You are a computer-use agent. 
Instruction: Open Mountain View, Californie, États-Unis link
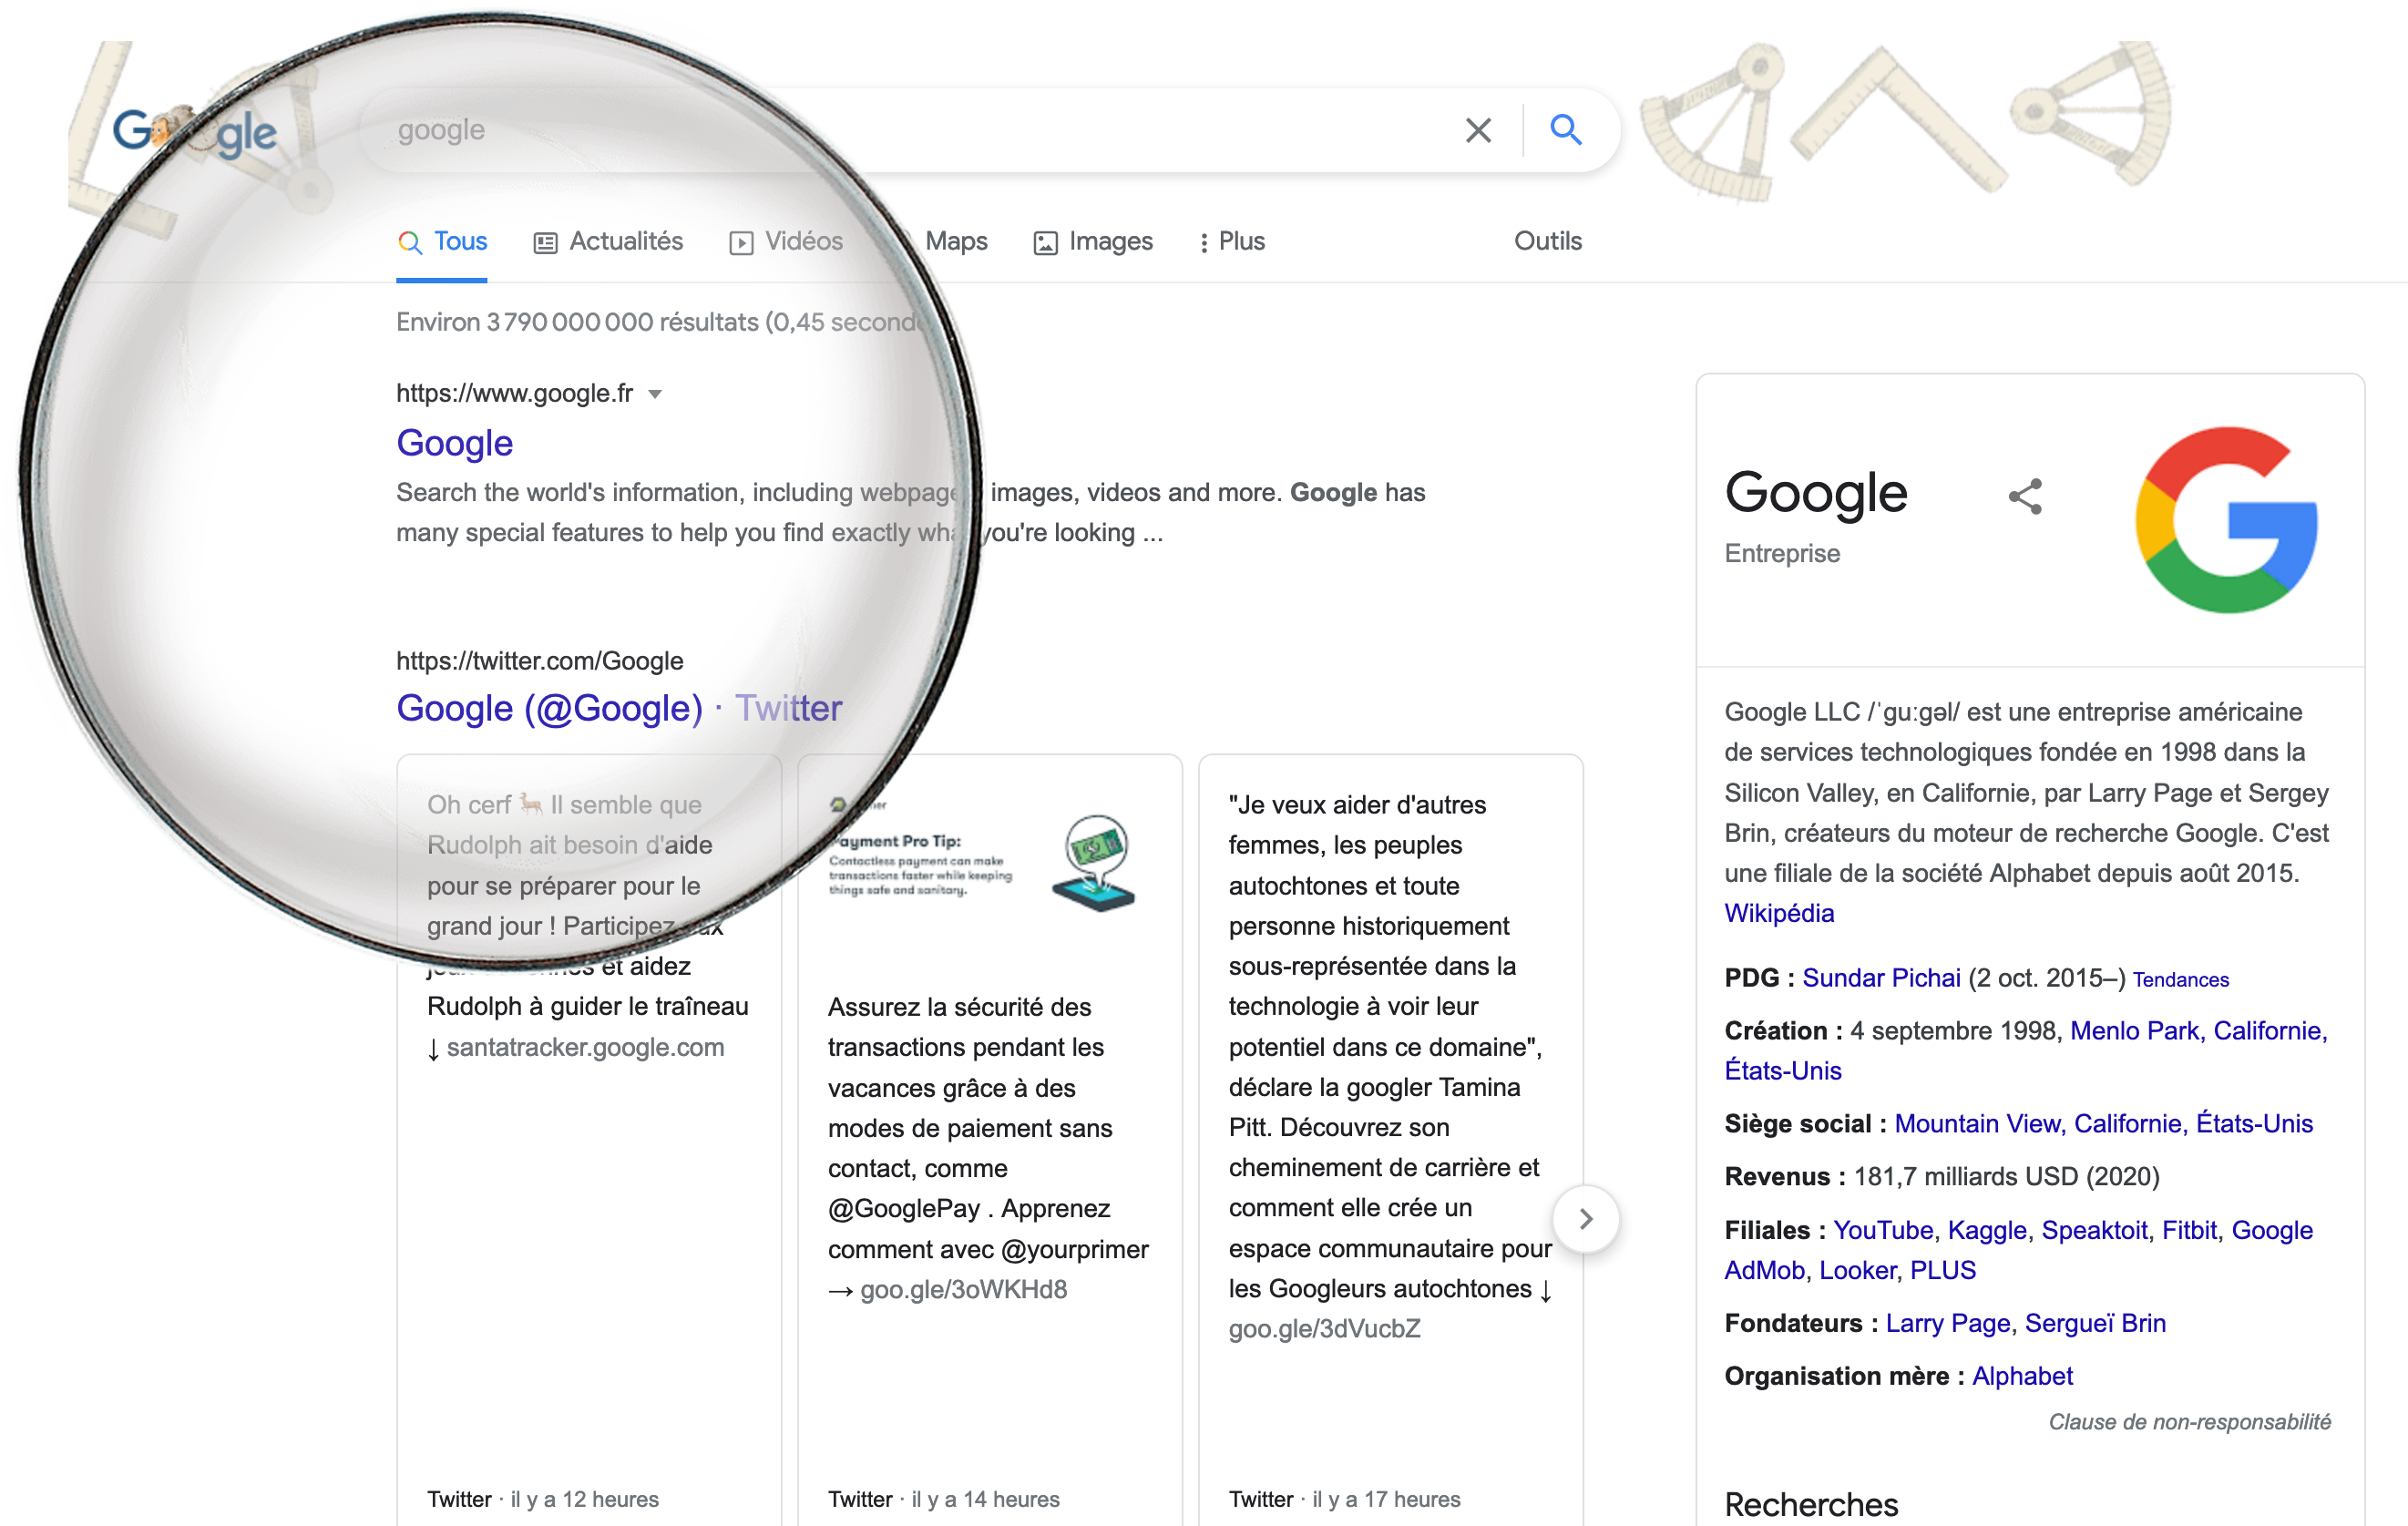pos(2104,1123)
